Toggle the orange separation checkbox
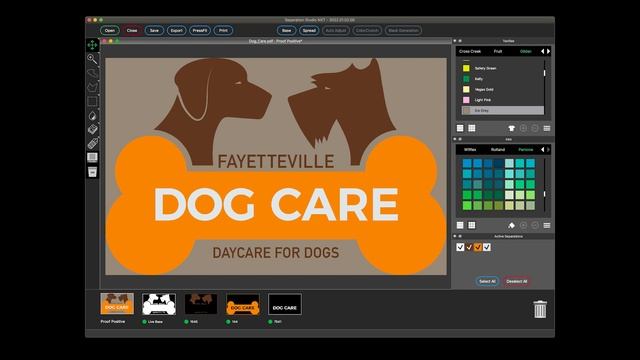The height and width of the screenshot is (360, 640). point(478,247)
